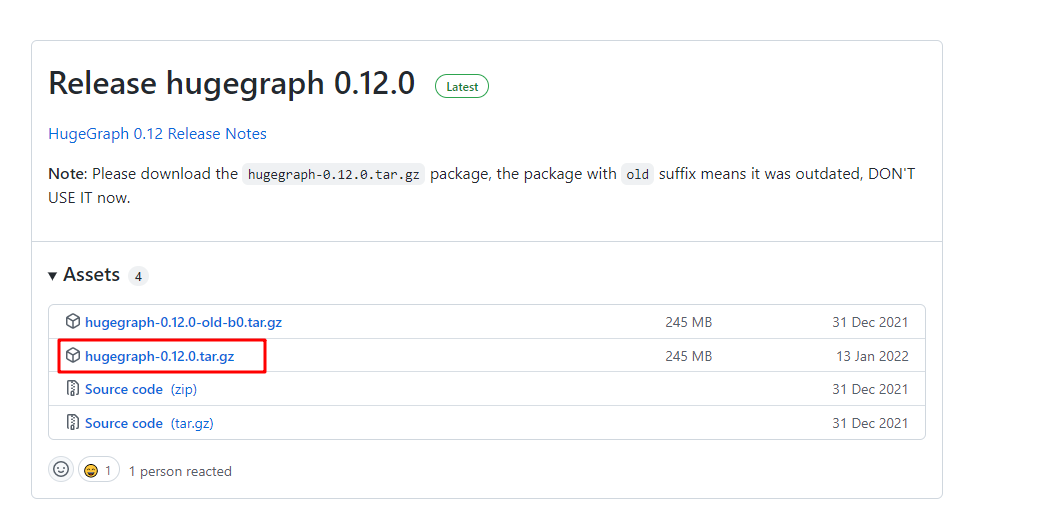Click the package icon beside hugegraph-0.12.0-old-b0.tar.gz
The width and height of the screenshot is (1041, 506).
73,322
